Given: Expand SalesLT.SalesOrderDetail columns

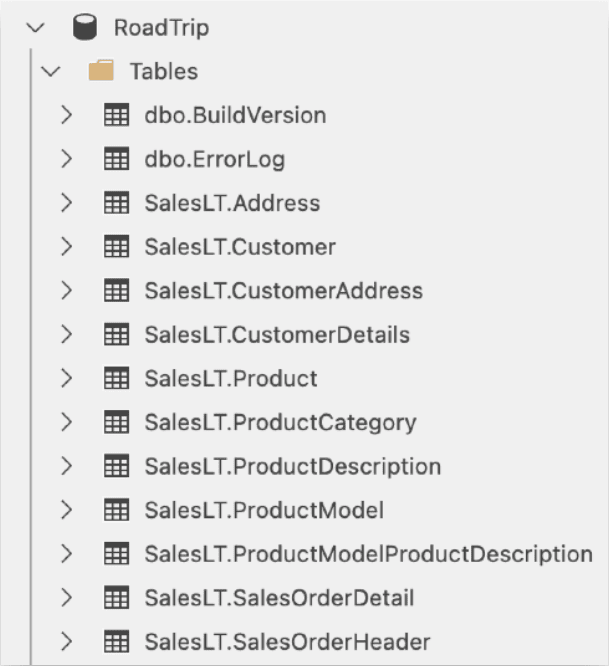Looking at the screenshot, I should 66,598.
